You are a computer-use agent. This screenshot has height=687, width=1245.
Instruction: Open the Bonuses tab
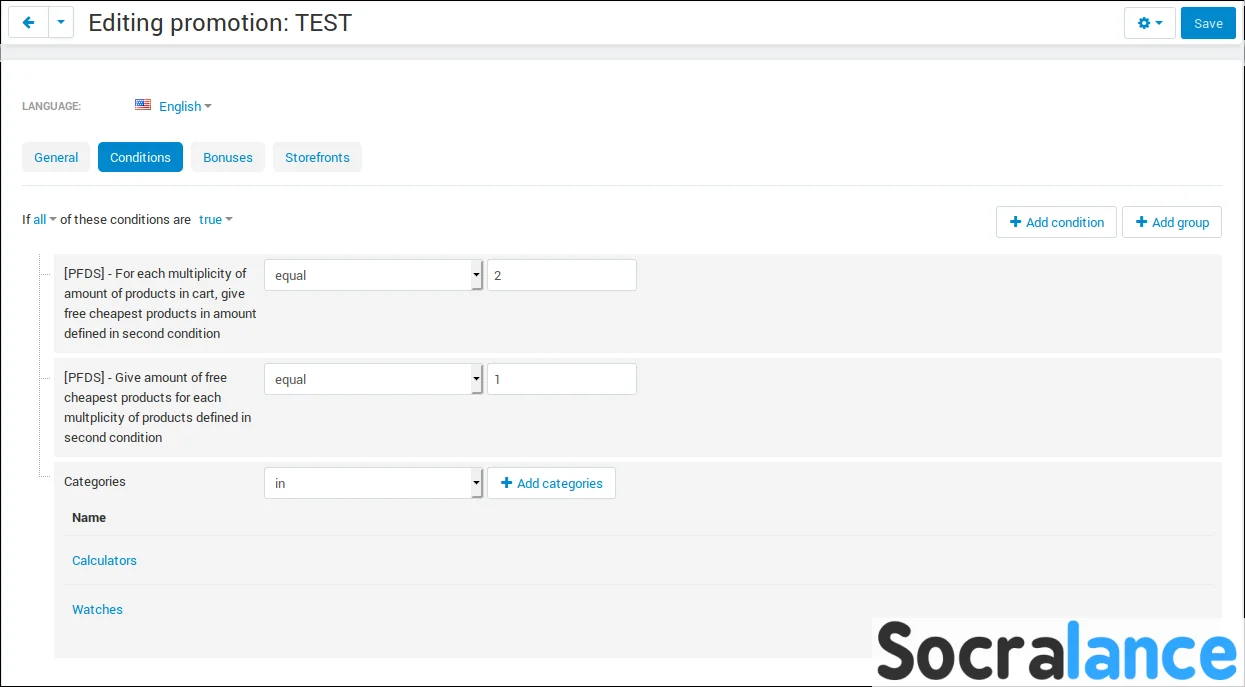[x=228, y=157]
